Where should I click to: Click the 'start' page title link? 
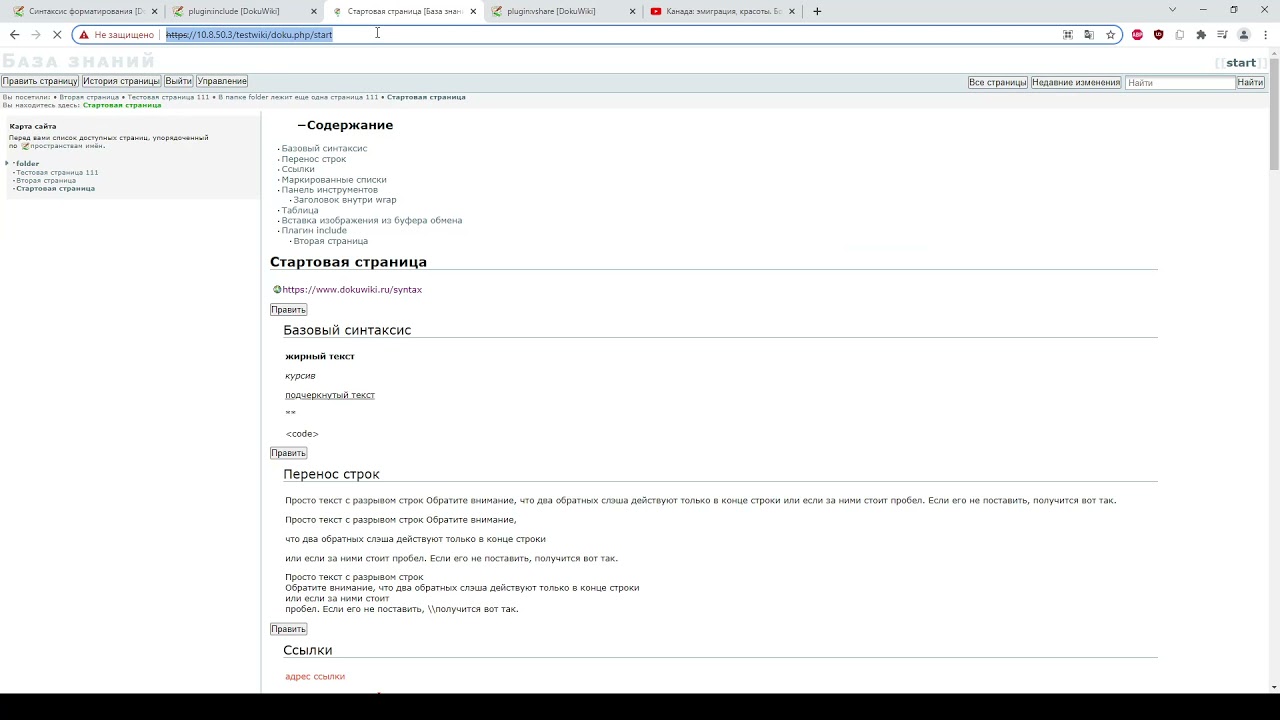(x=1241, y=63)
